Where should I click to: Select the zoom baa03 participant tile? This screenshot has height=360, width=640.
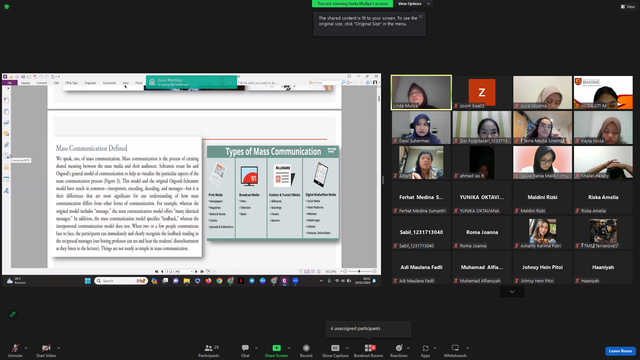pos(482,92)
